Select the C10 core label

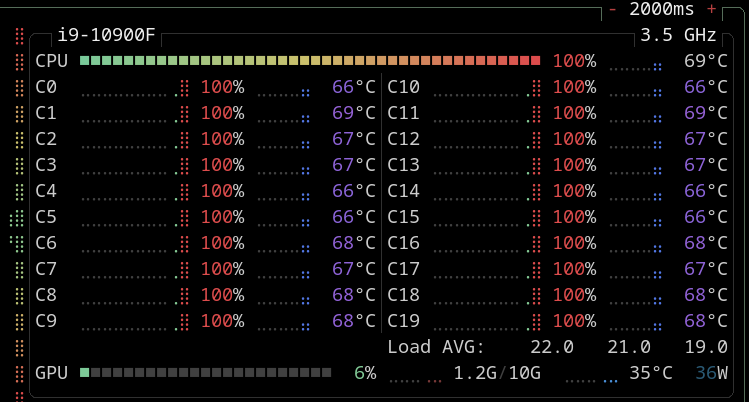click(x=403, y=87)
